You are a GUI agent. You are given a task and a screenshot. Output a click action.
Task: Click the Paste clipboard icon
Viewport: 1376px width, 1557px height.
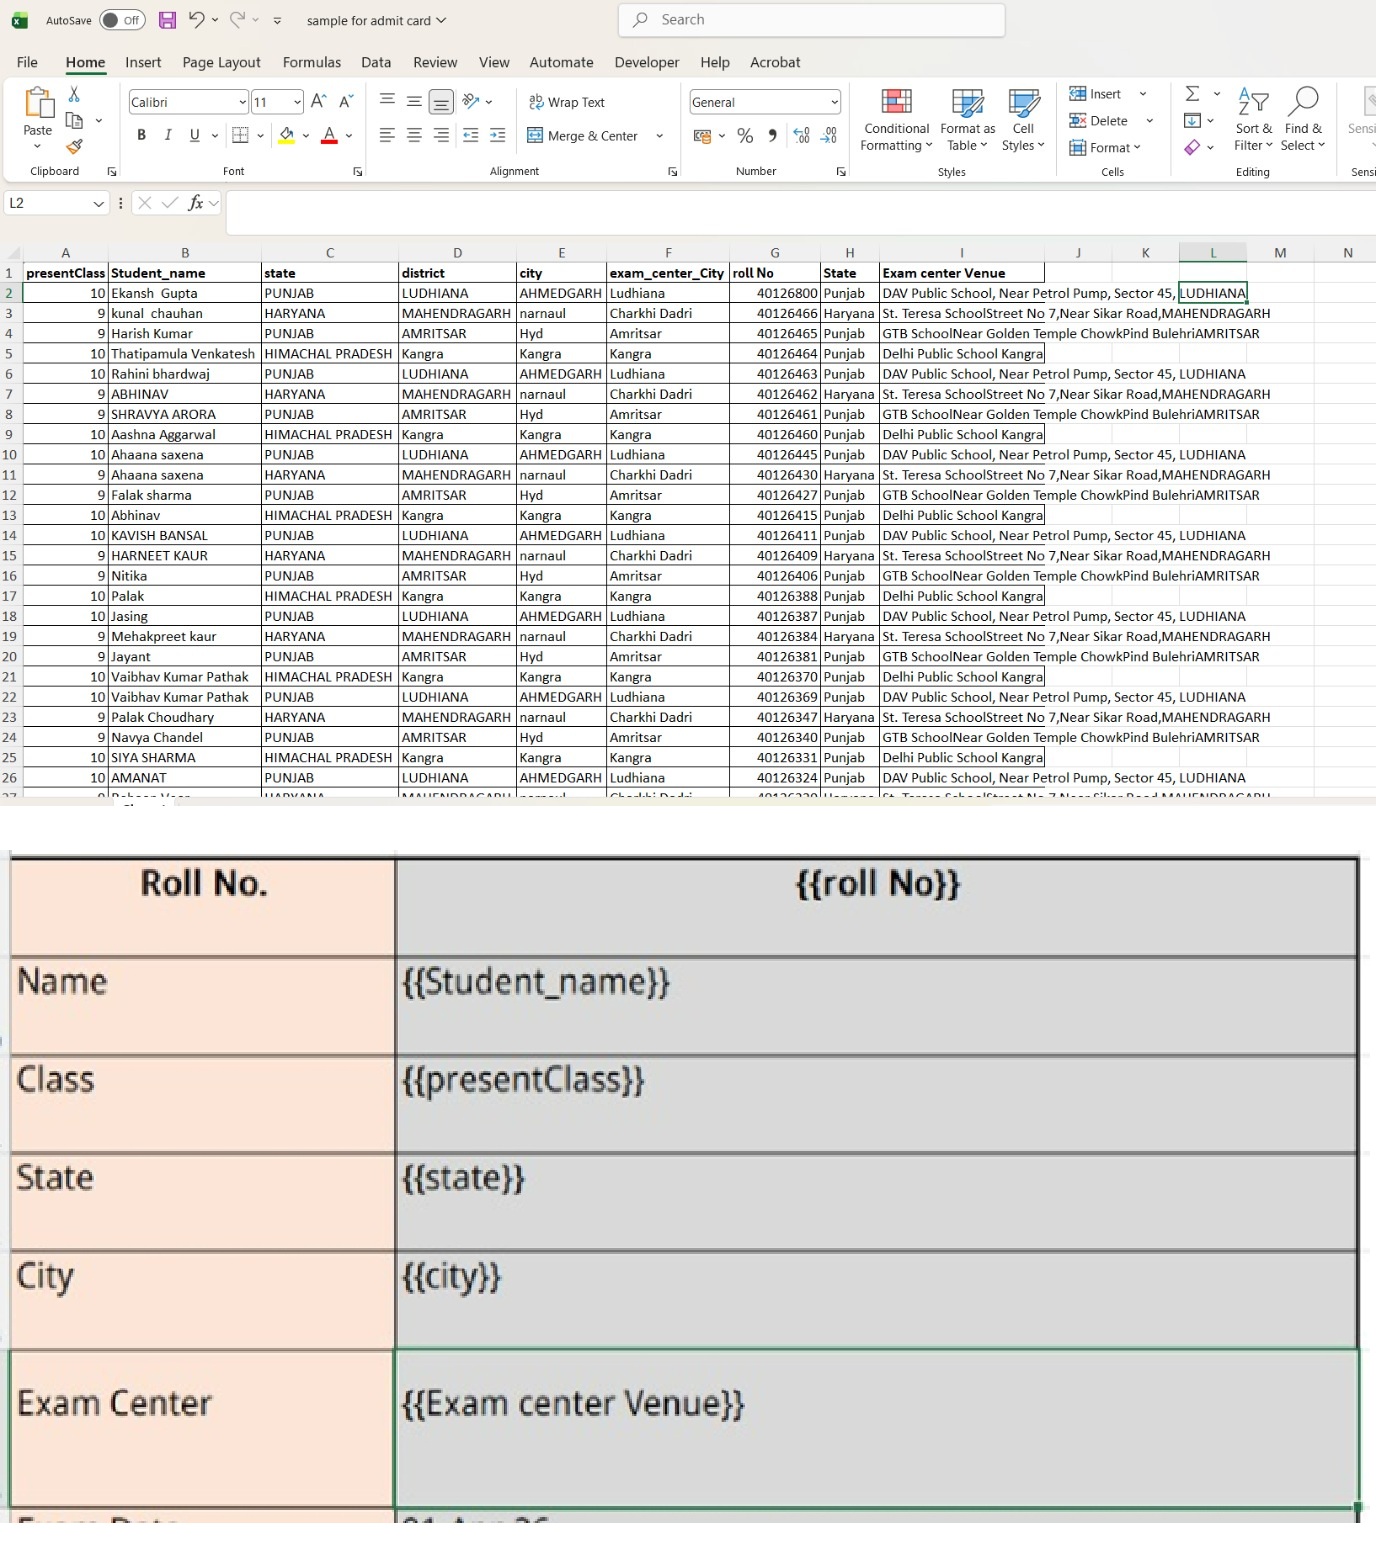[x=37, y=103]
